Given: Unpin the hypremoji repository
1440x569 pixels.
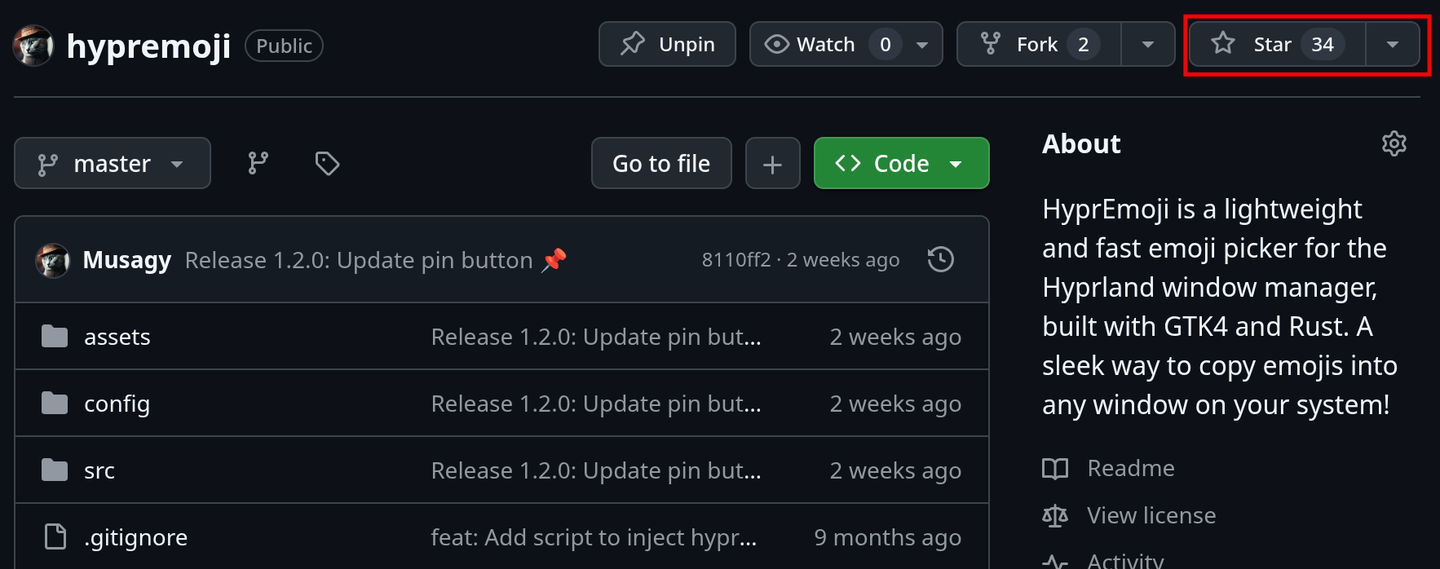Looking at the screenshot, I should [667, 44].
